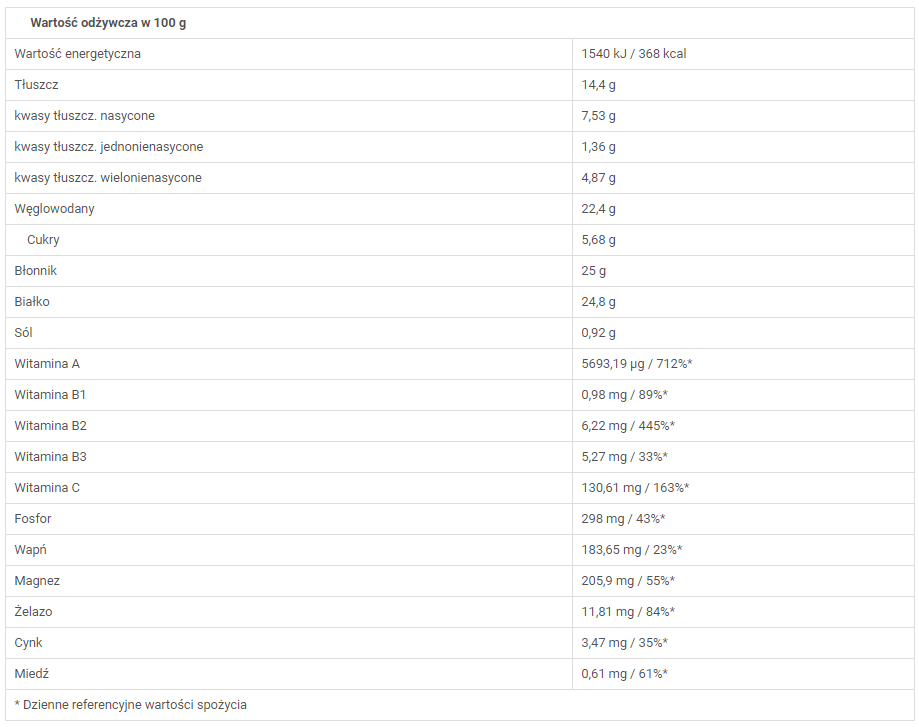Click the 'Węglowodany' row label
This screenshot has height=727, width=919.
pos(54,209)
